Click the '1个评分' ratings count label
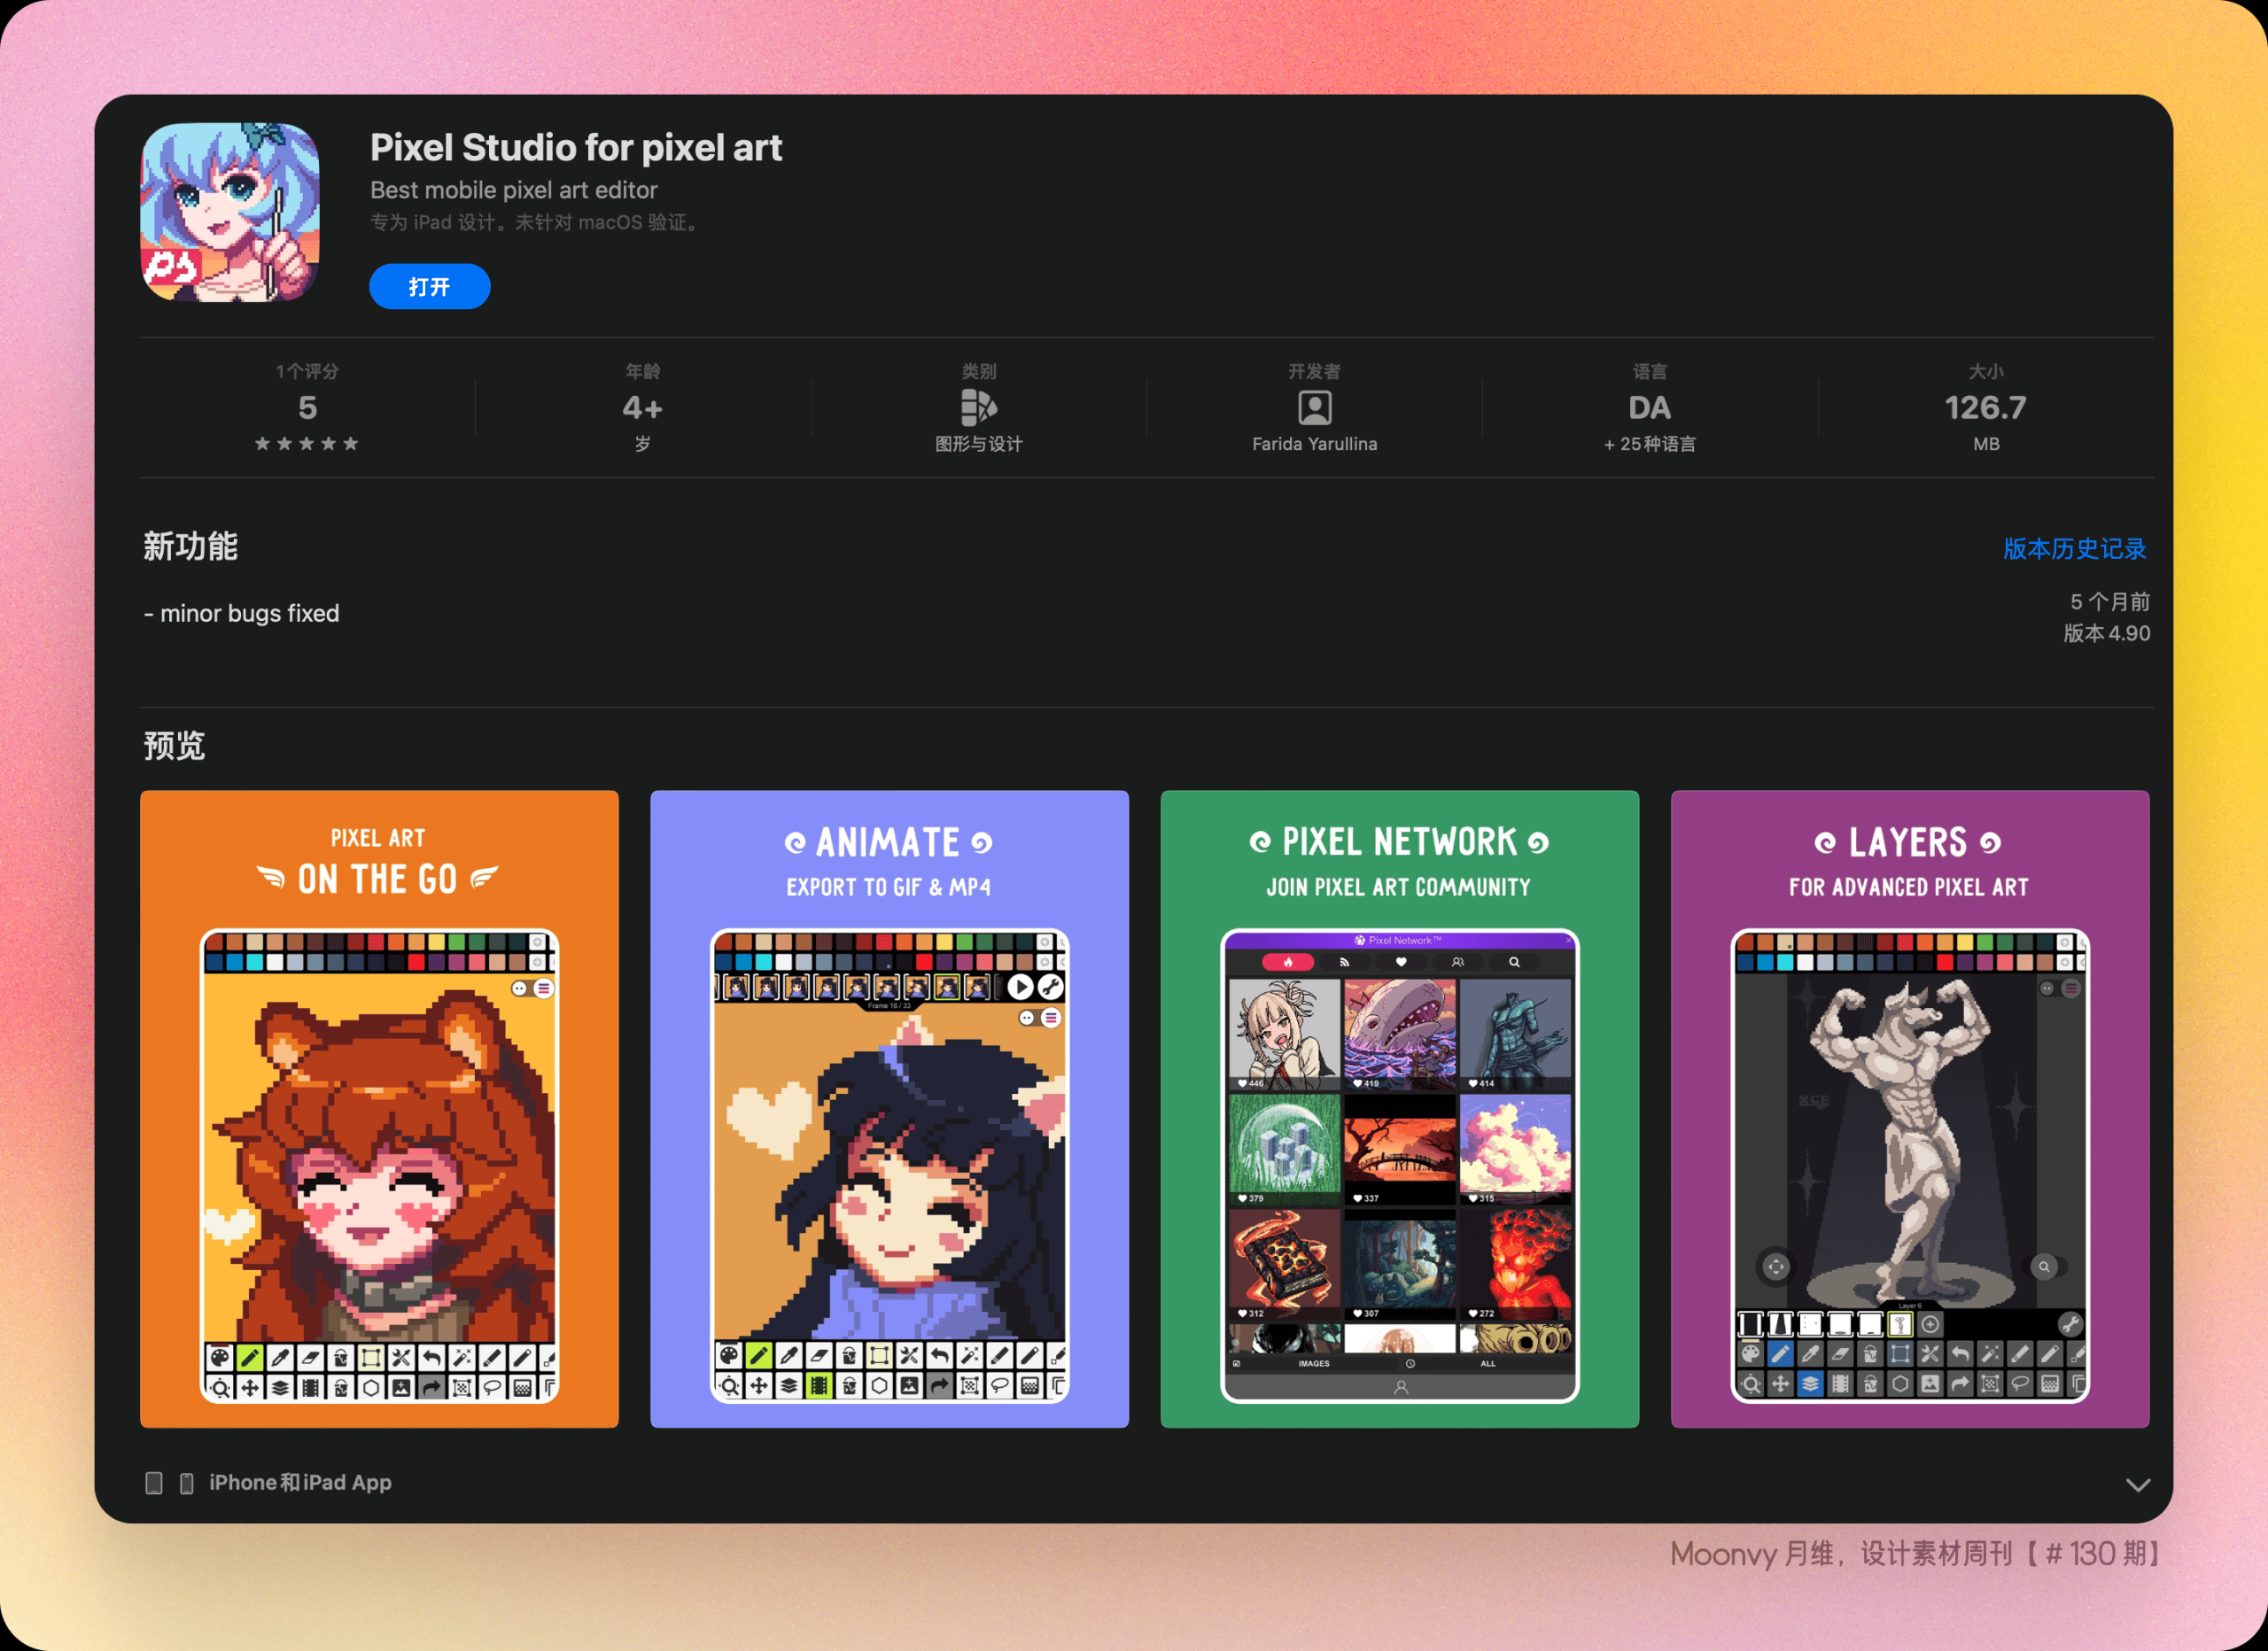Viewport: 2268px width, 1651px height. pos(307,372)
